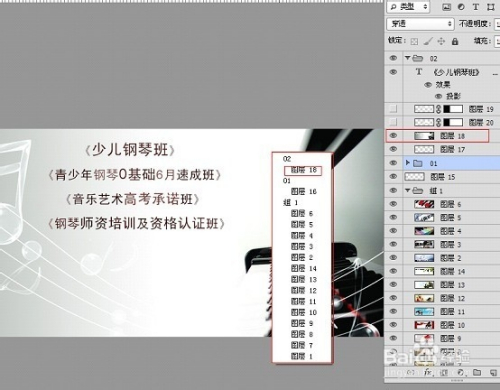Click the add layer mask icon
500x390 pixels.
point(444,372)
